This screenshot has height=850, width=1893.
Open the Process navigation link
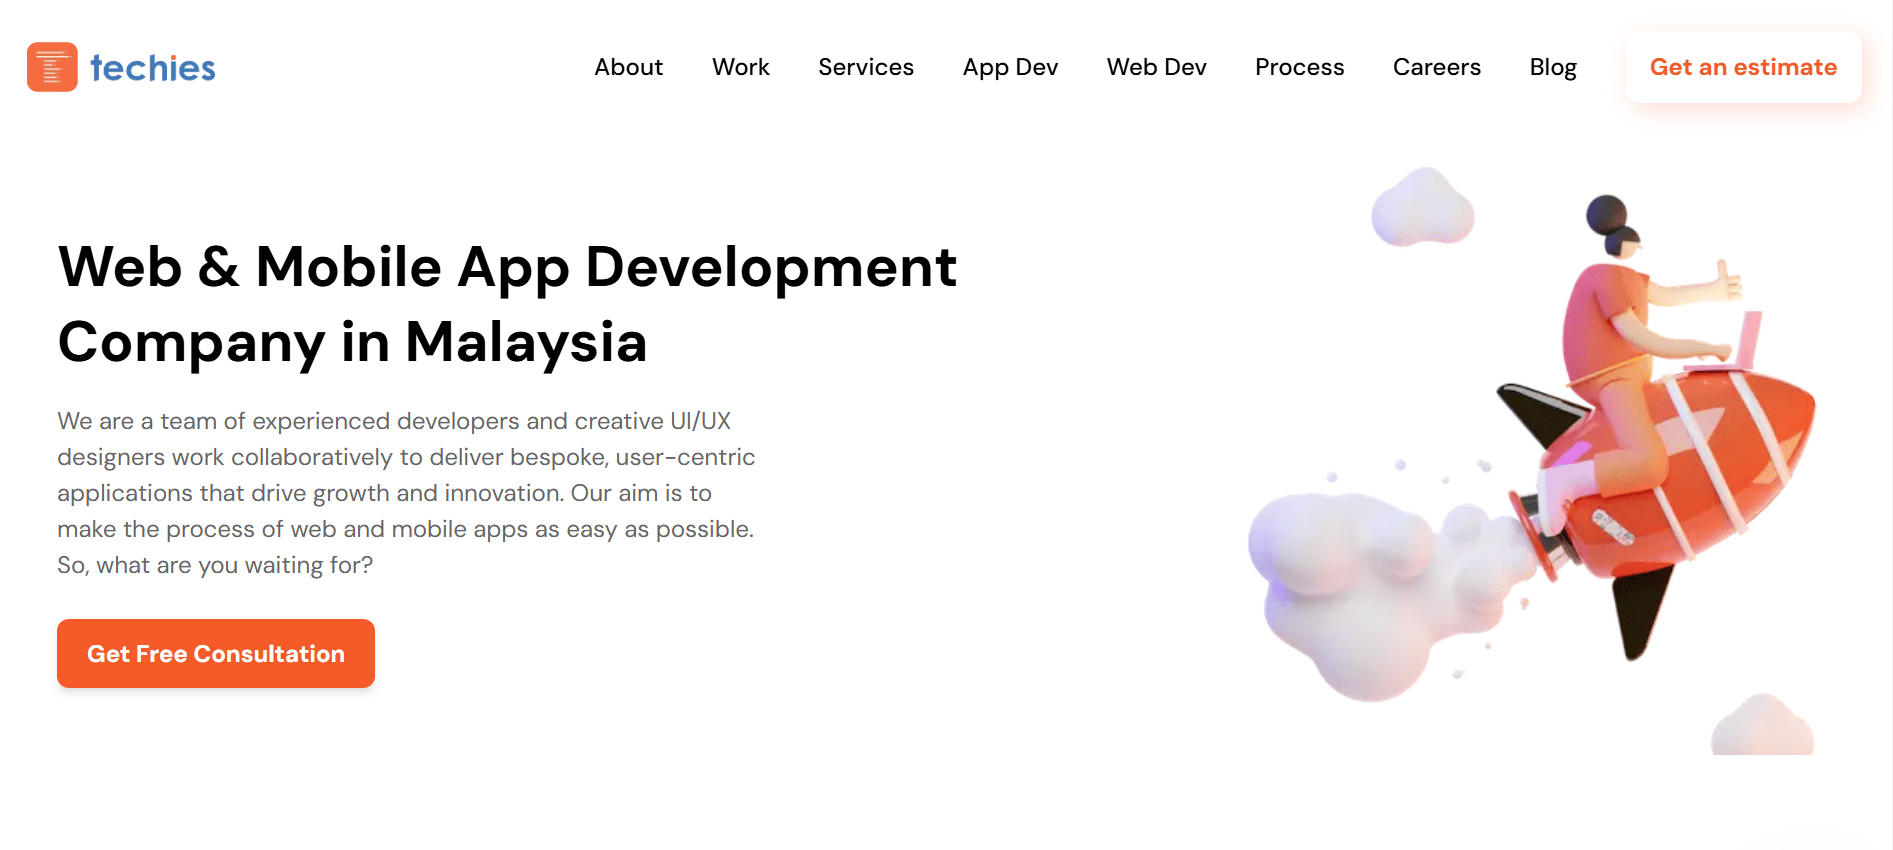[x=1299, y=67]
